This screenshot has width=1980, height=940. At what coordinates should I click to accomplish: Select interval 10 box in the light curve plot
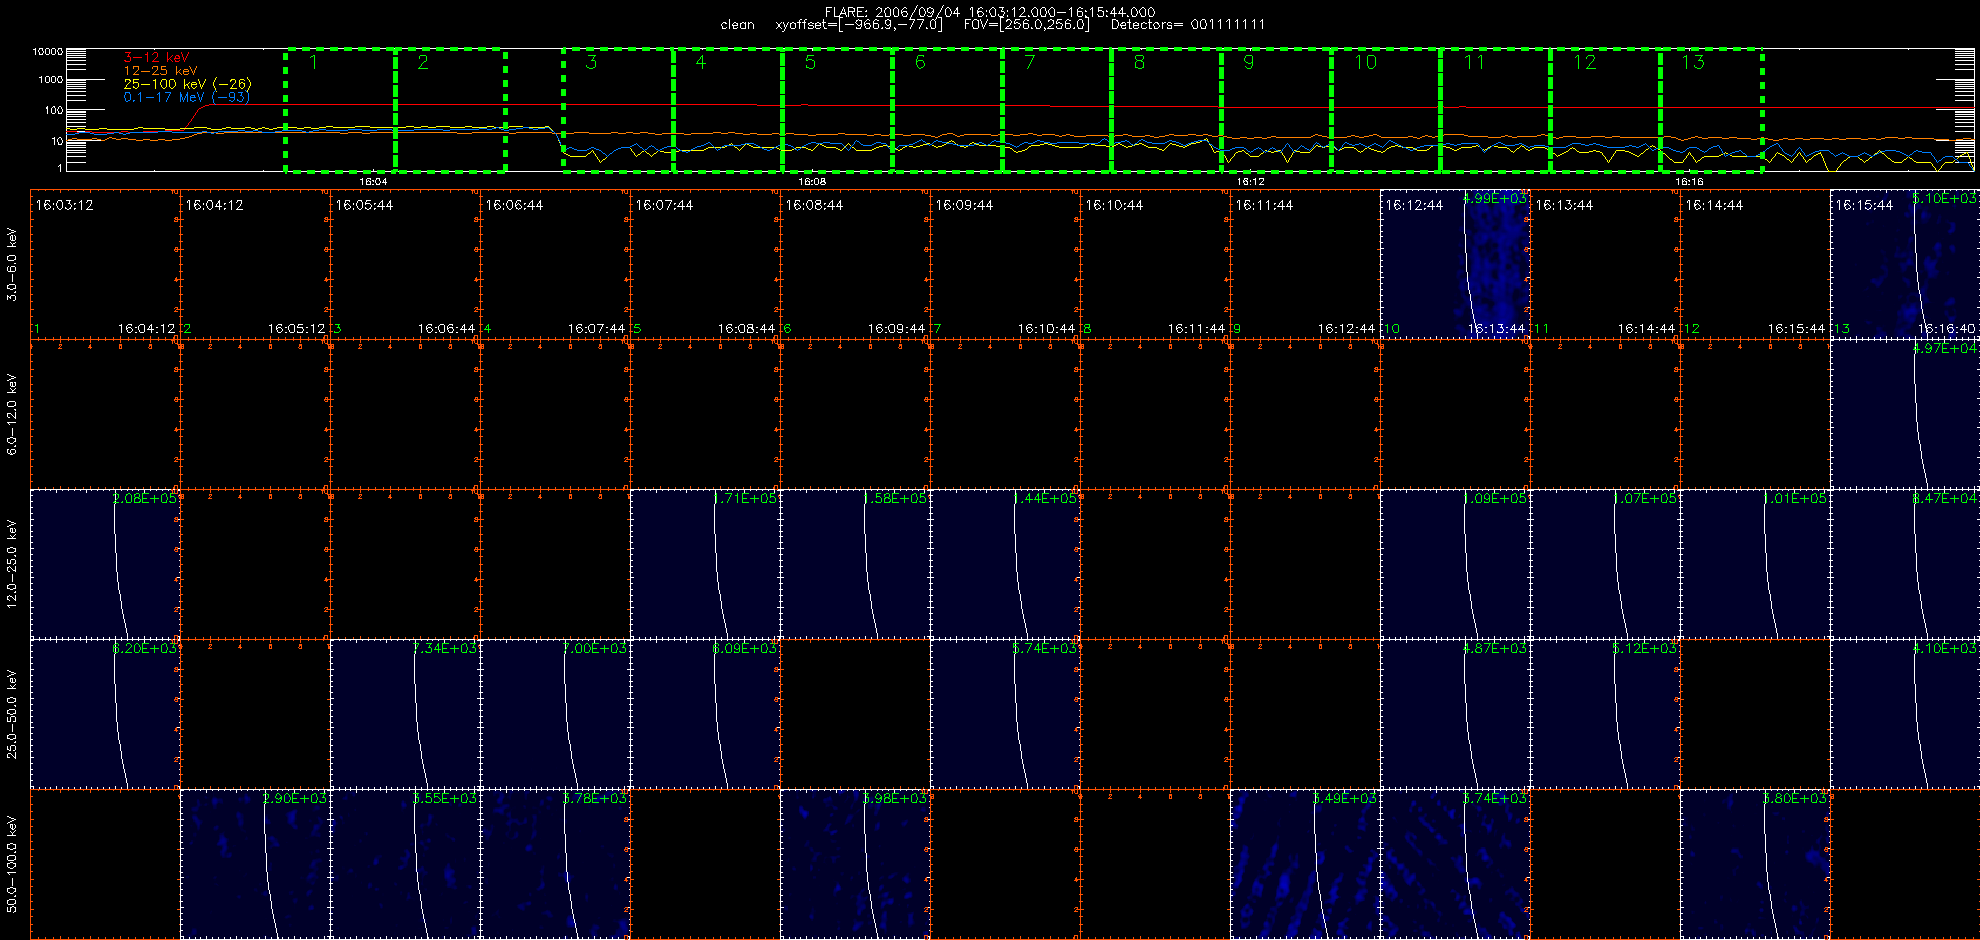click(1386, 109)
